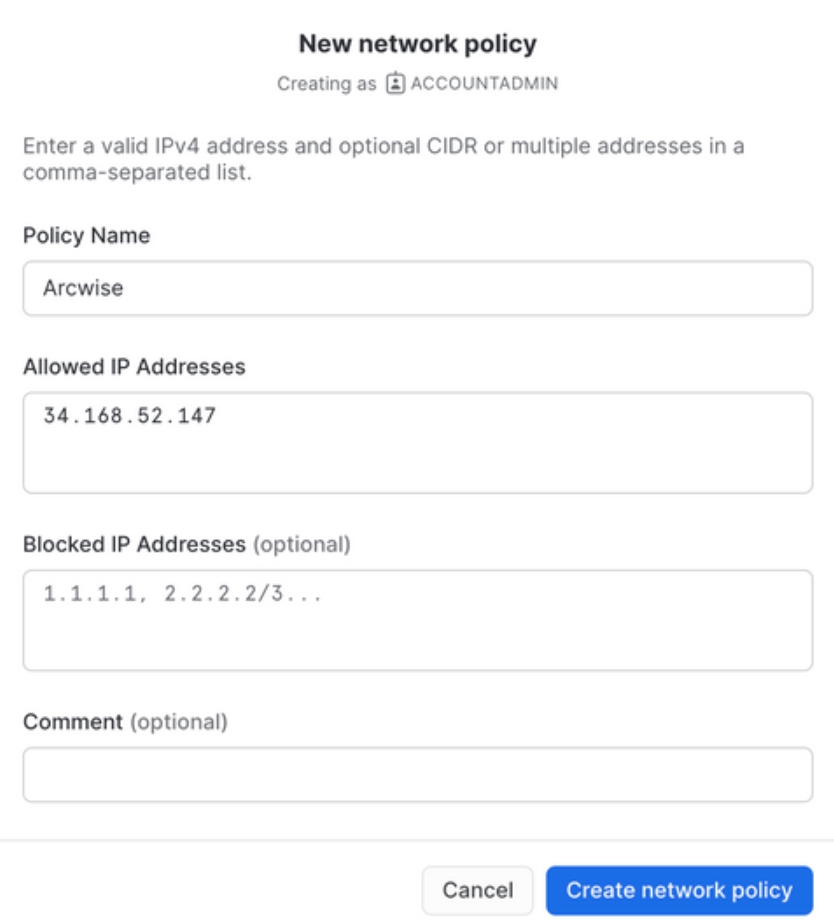This screenshot has height=924, width=834.
Task: Click the role icon beside ACCOUNTADMIN
Action: pyautogui.click(x=396, y=84)
